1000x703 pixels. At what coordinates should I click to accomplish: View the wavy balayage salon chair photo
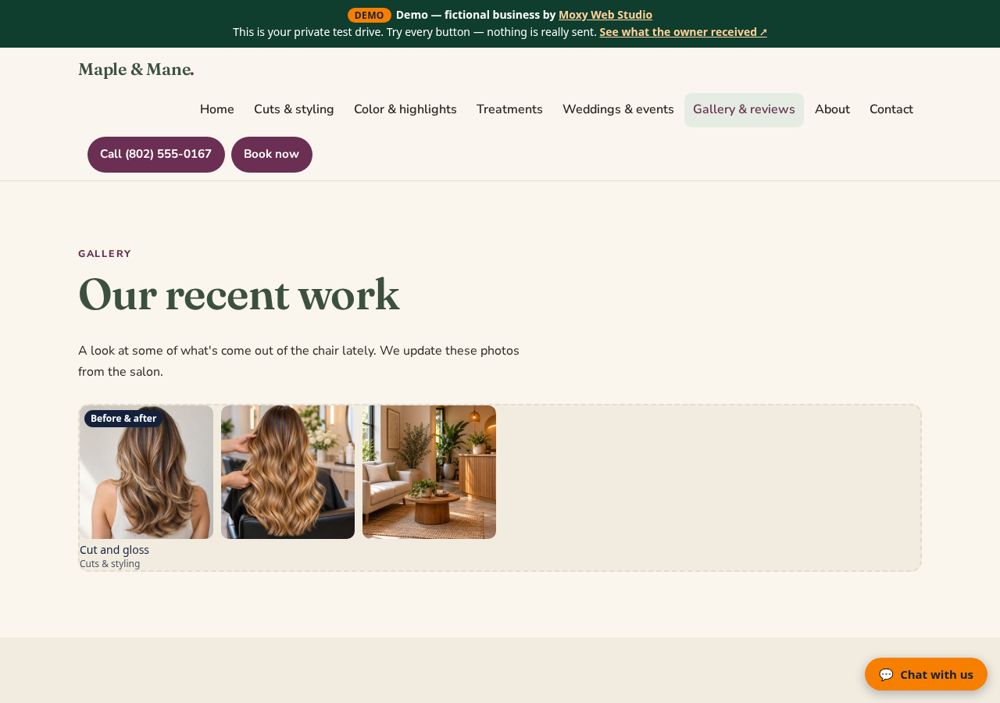288,472
